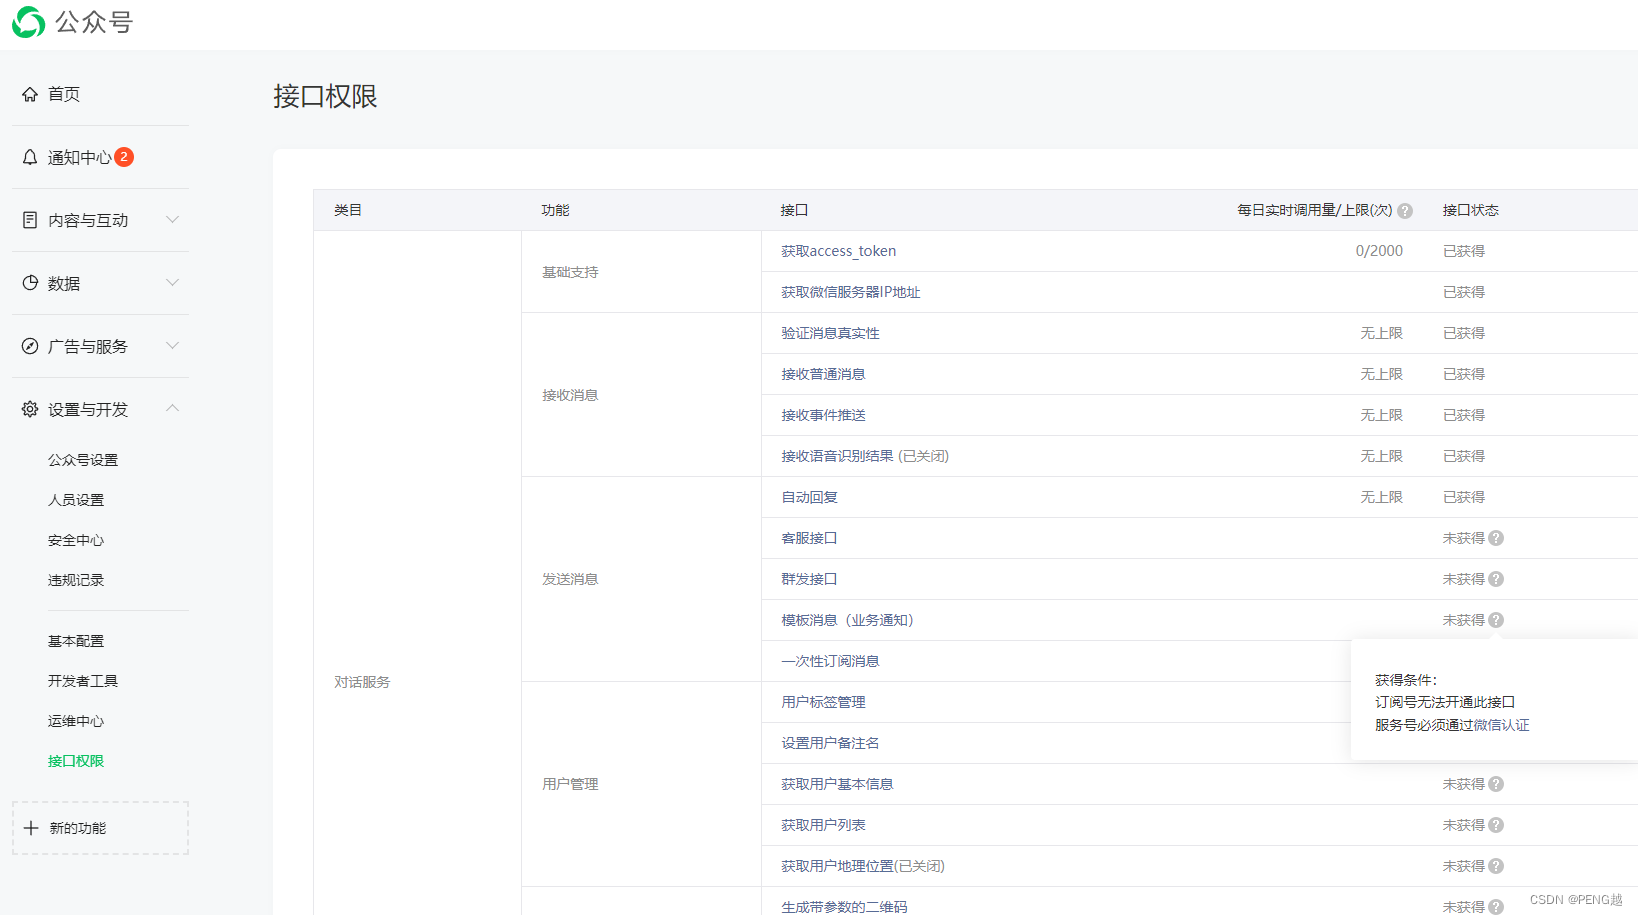Expand the 内容与互动 menu chevron
The height and width of the screenshot is (915, 1638).
pos(172,220)
